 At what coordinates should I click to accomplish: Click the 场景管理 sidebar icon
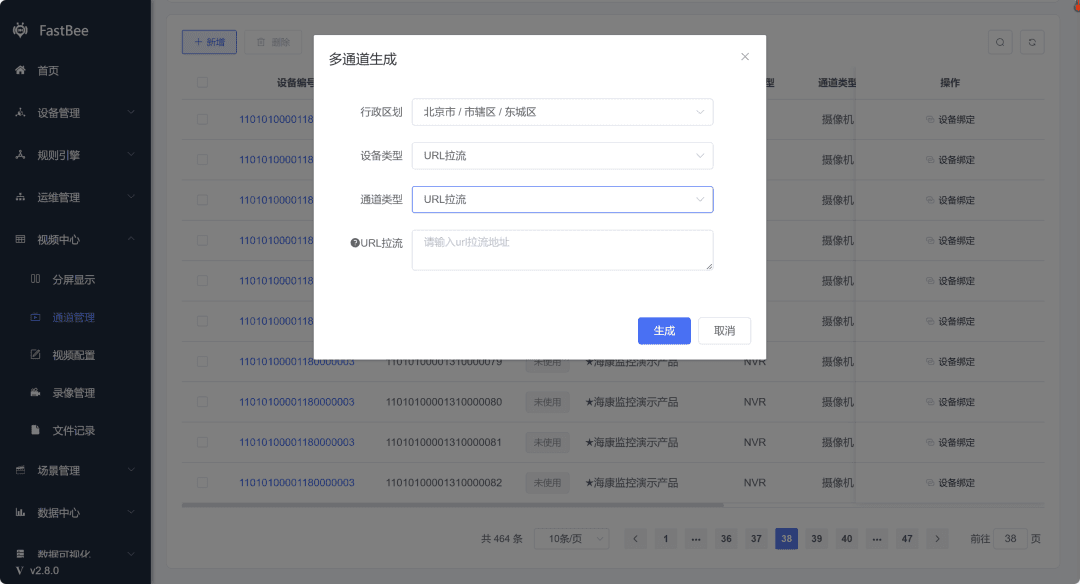(21, 470)
